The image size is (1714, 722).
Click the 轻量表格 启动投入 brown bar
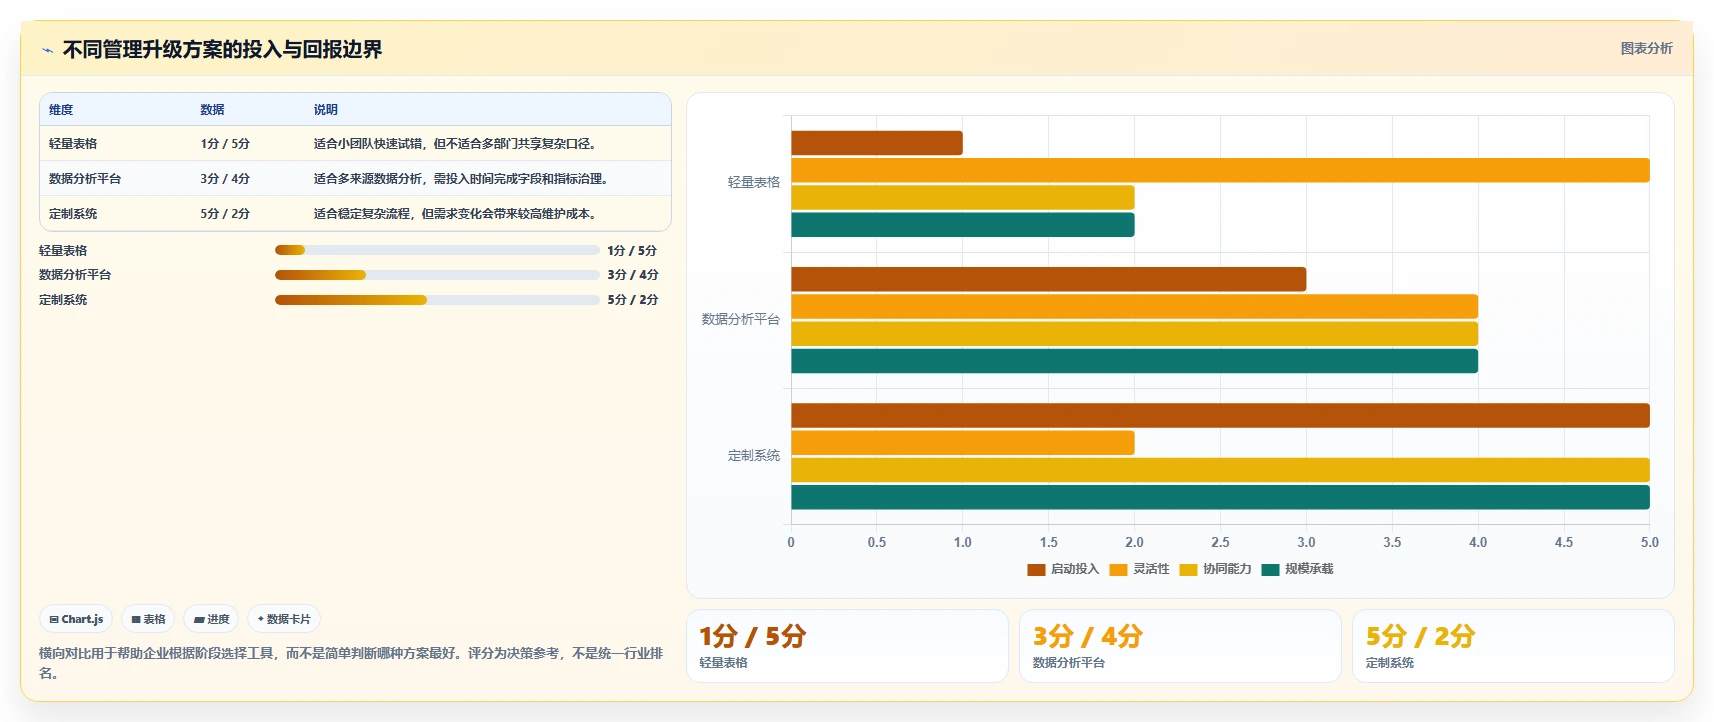pos(877,143)
